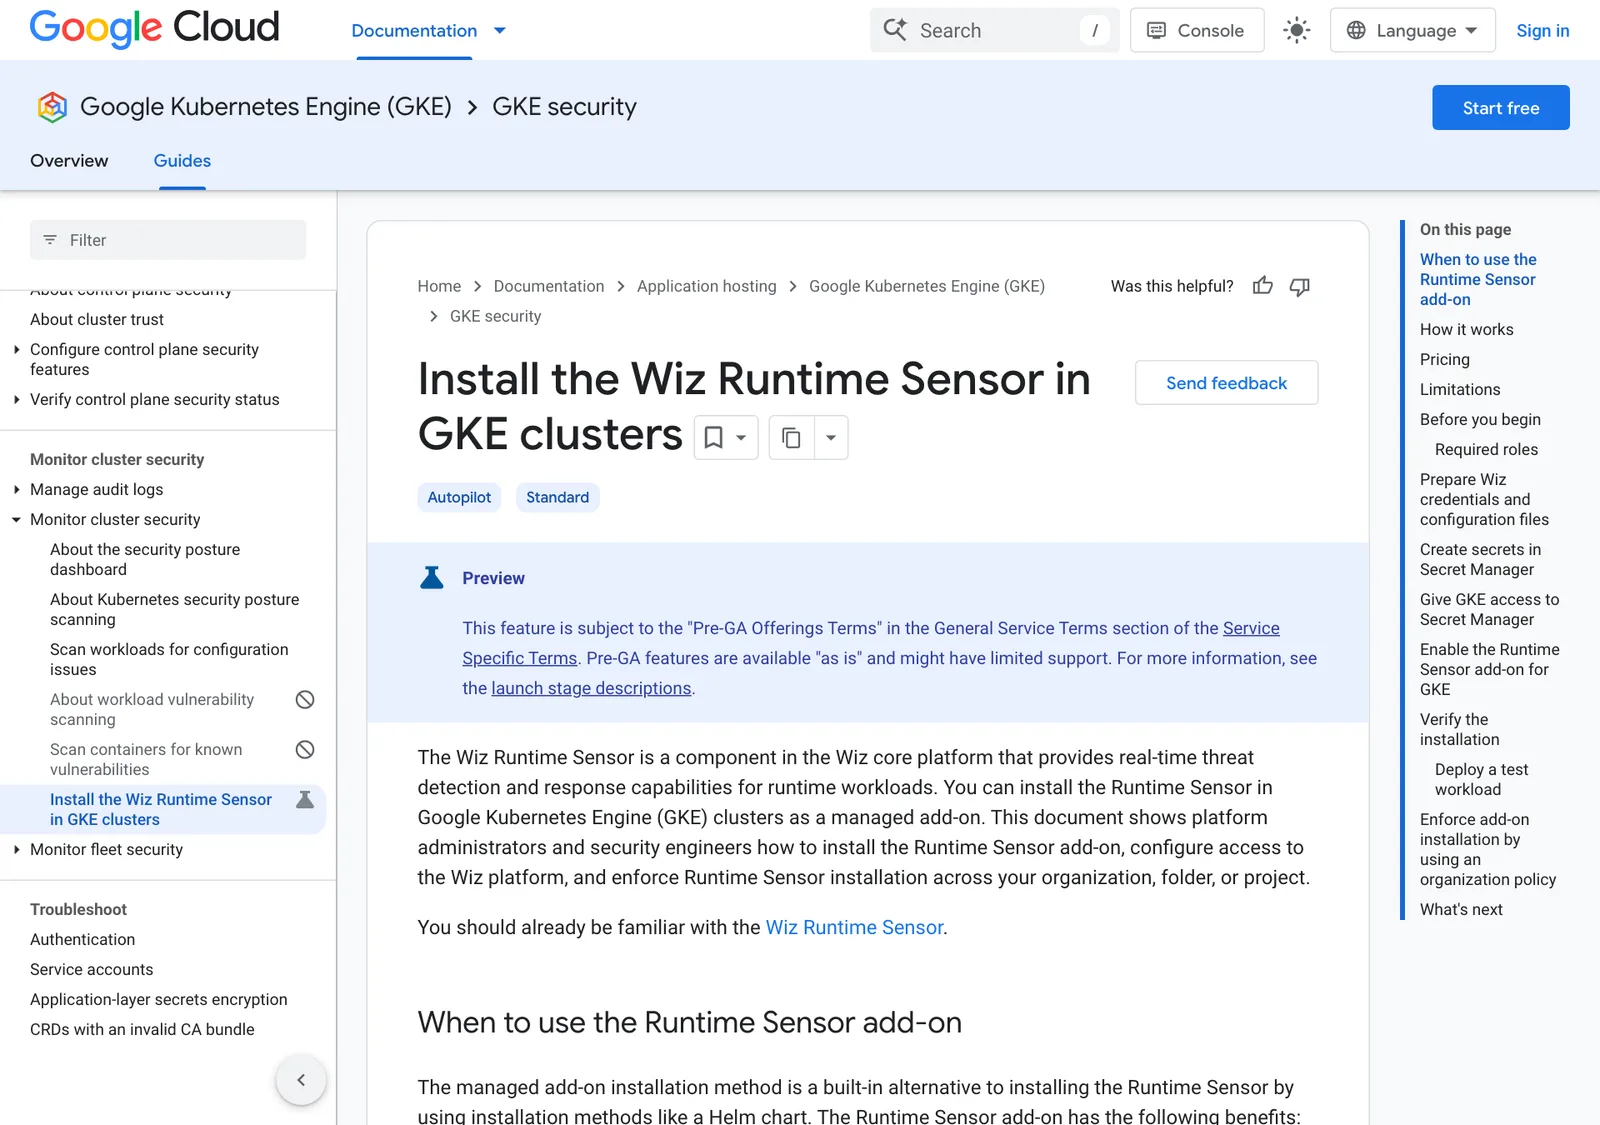Click the Filter input field
Screen dimensions: 1600x1125
[x=168, y=240]
